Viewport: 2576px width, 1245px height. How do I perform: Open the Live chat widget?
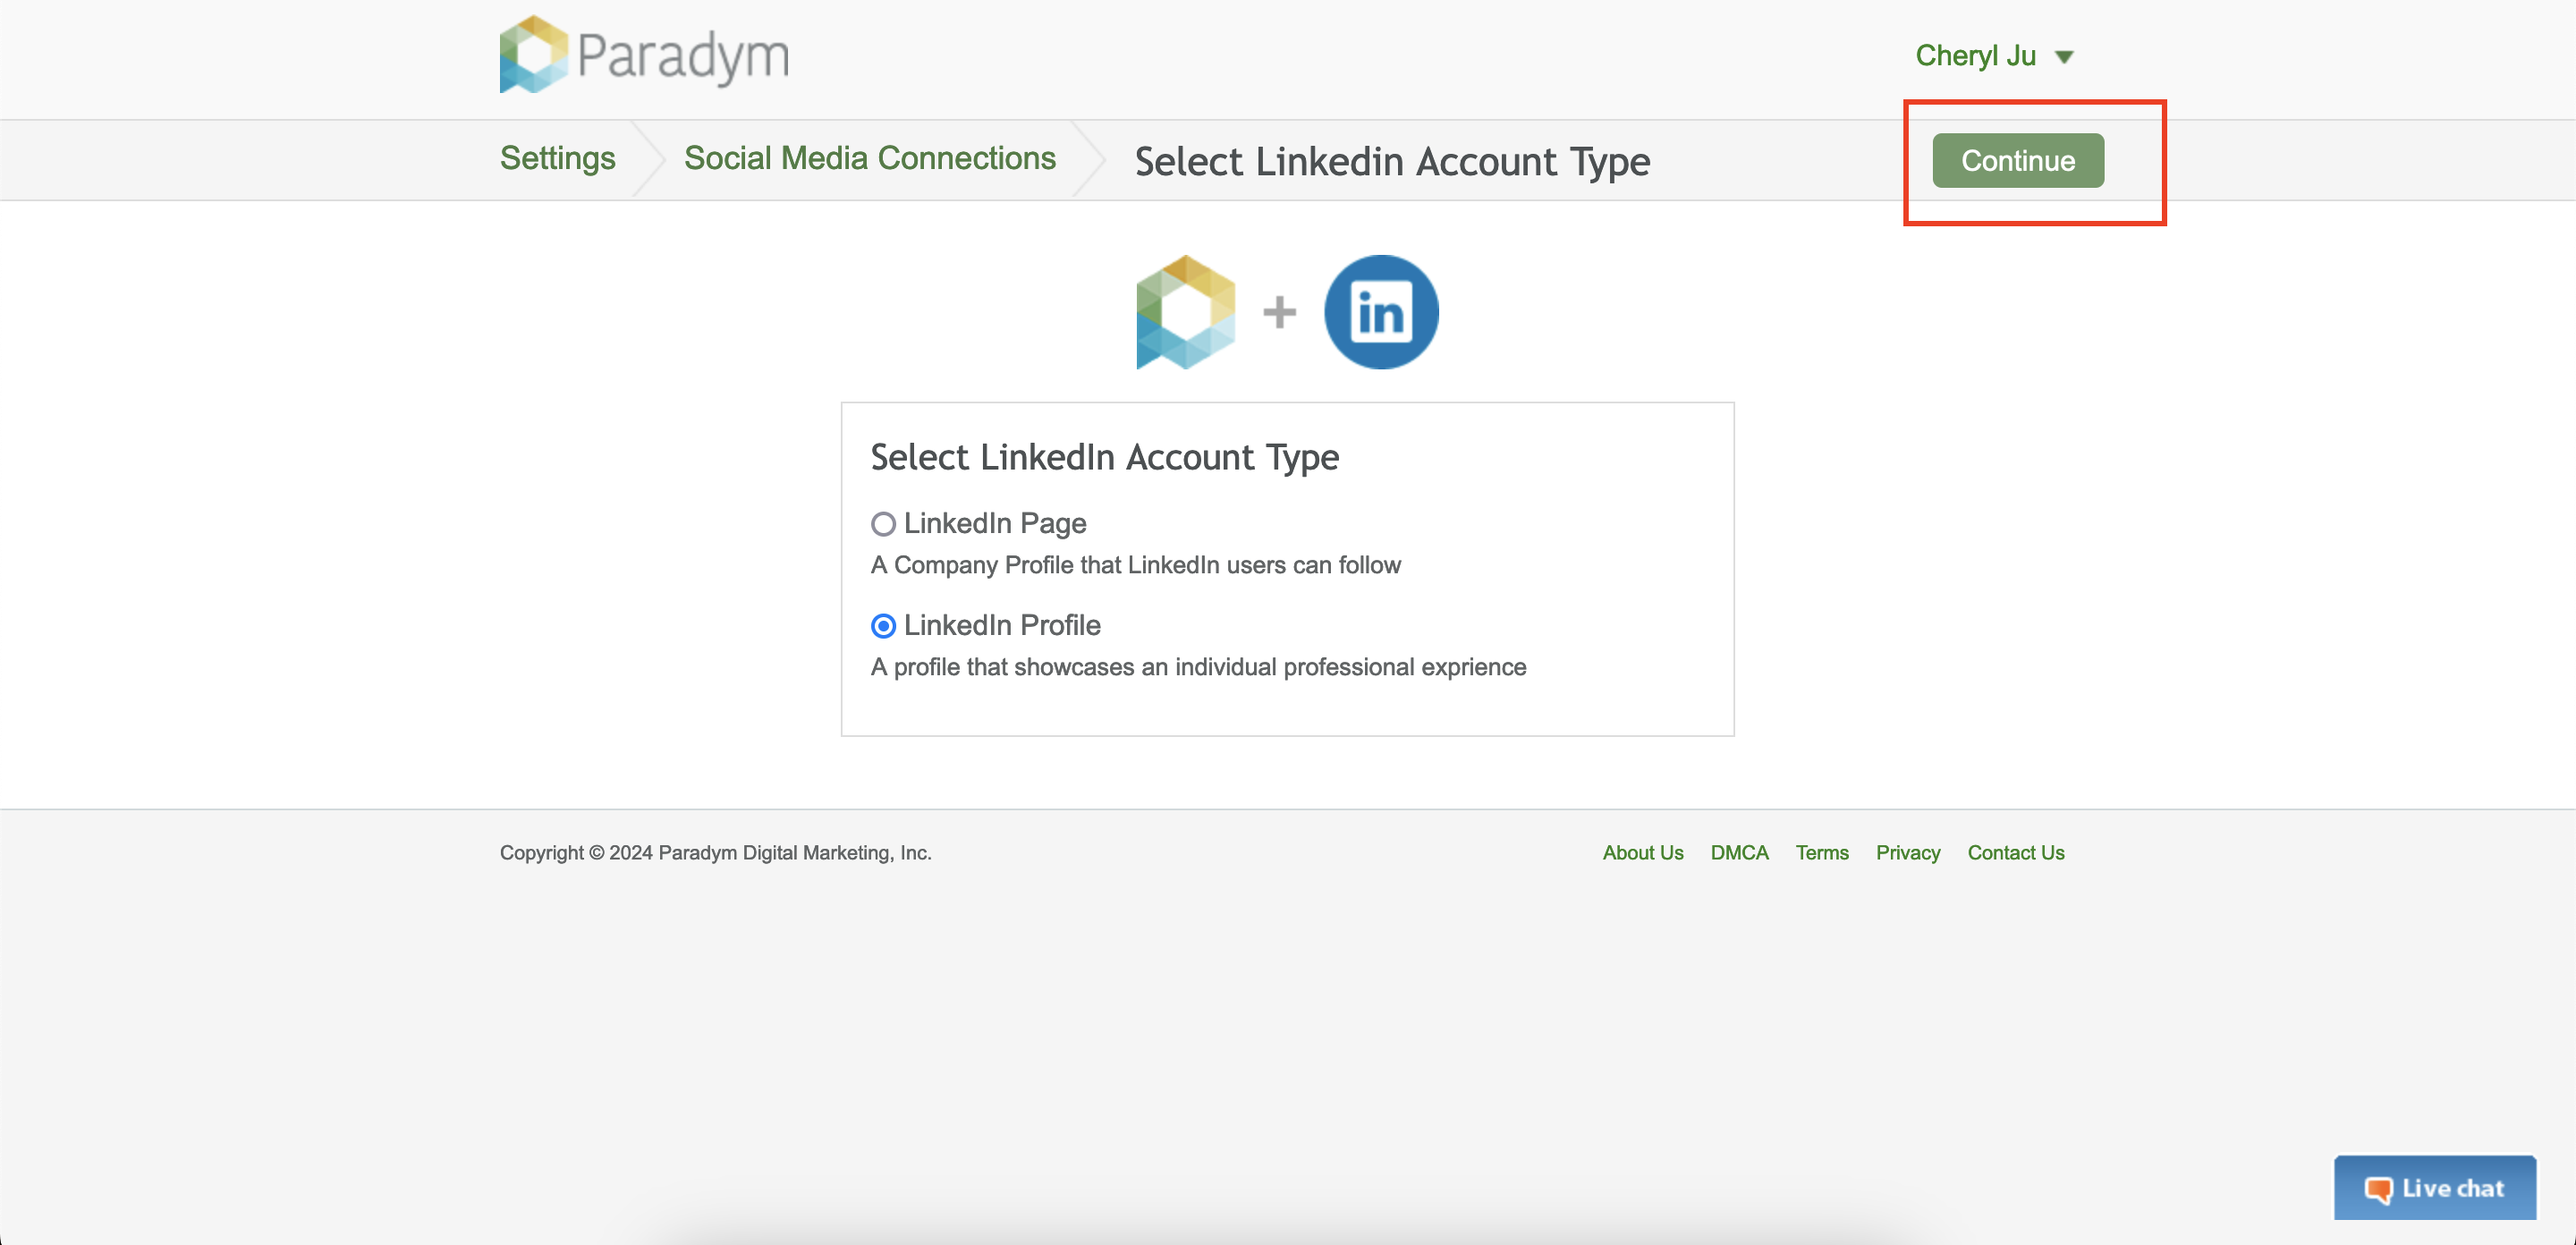coord(2434,1188)
